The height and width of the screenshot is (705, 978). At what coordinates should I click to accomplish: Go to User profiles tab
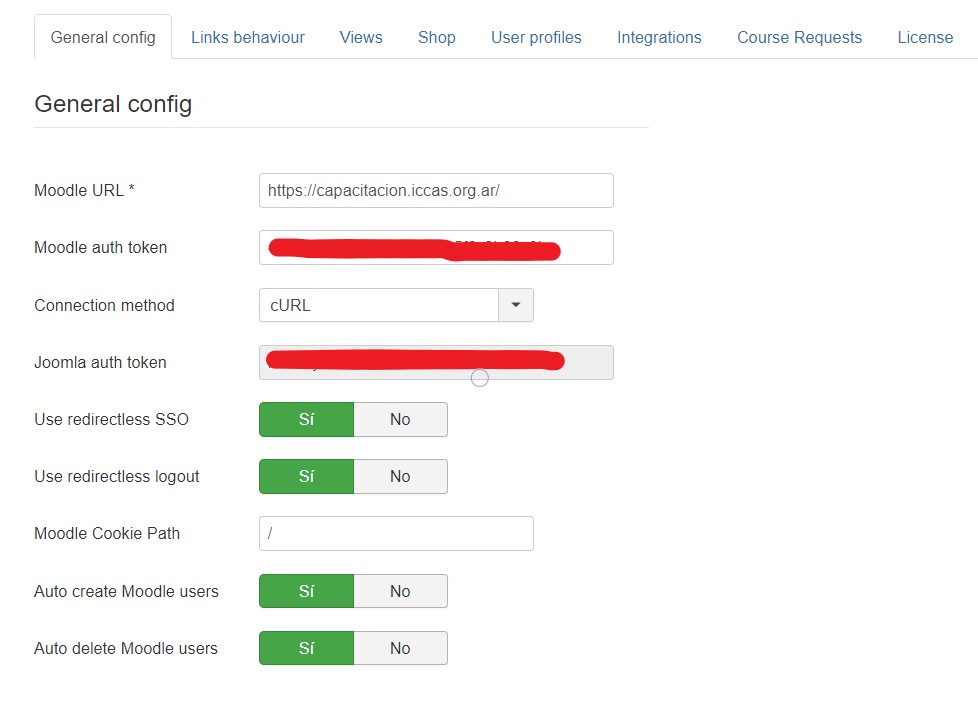pyautogui.click(x=535, y=37)
